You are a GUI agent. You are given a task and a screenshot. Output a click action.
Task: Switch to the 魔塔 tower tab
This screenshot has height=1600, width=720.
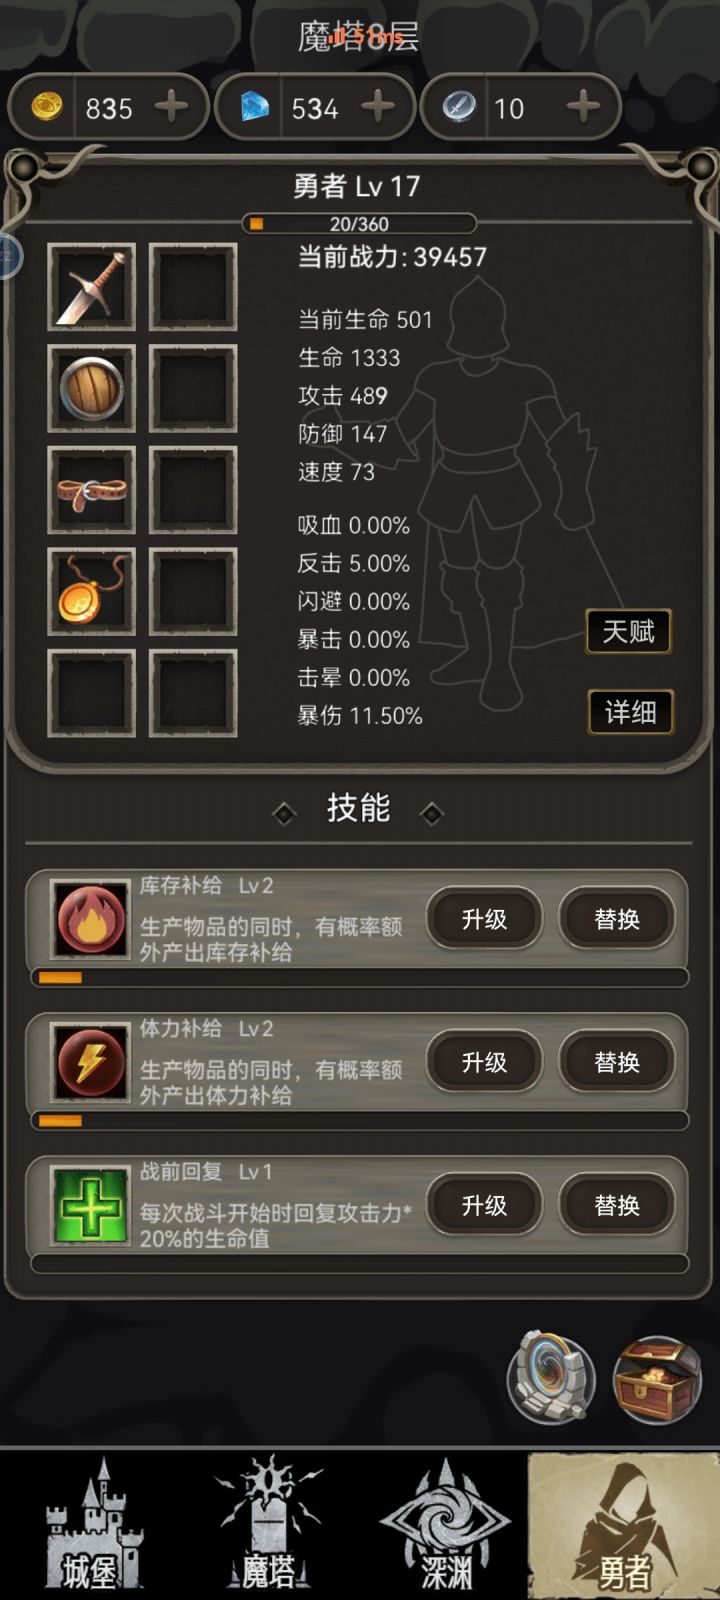(x=268, y=1524)
